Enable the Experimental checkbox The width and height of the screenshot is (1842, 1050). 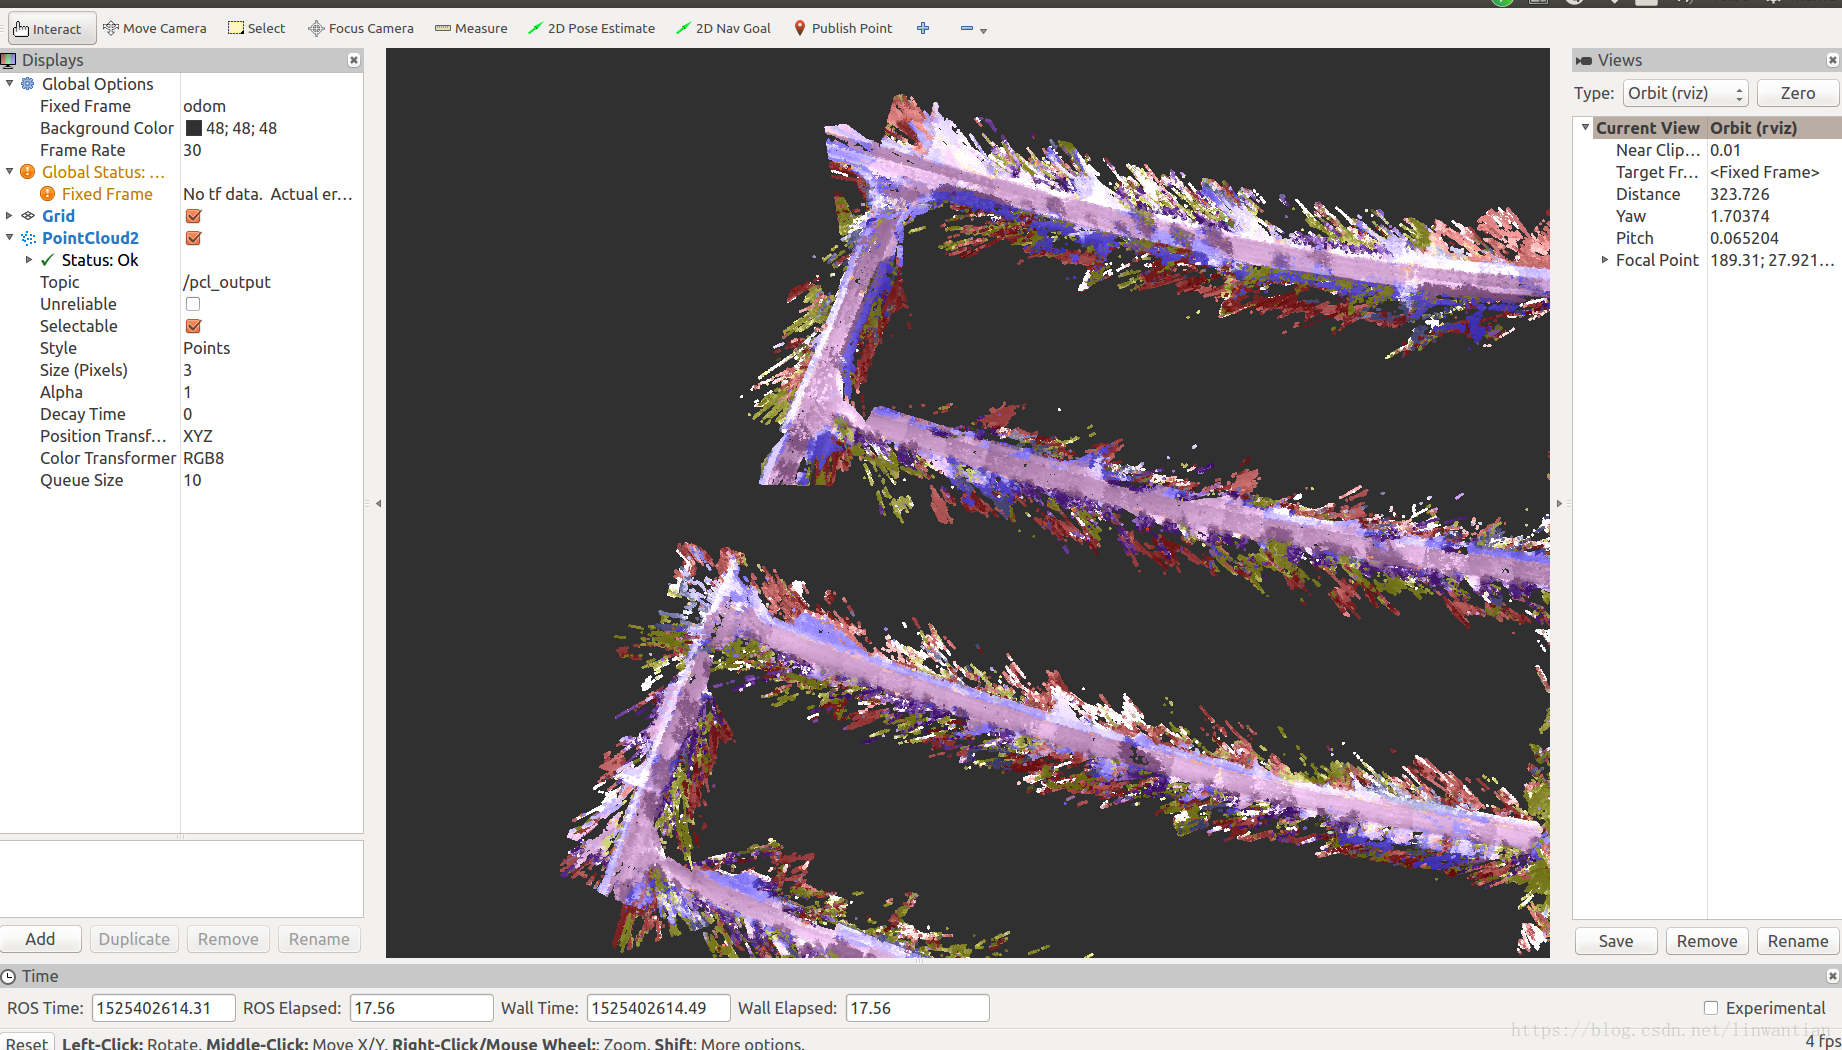pyautogui.click(x=1711, y=1008)
